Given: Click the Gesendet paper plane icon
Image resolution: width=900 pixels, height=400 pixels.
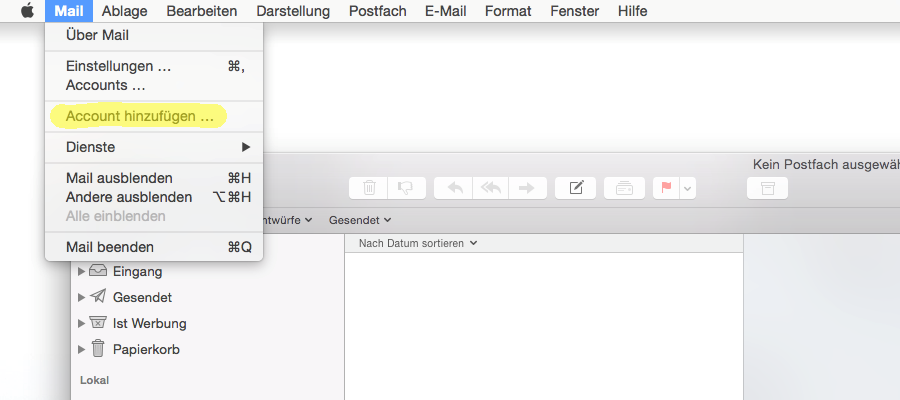Looking at the screenshot, I should [98, 297].
